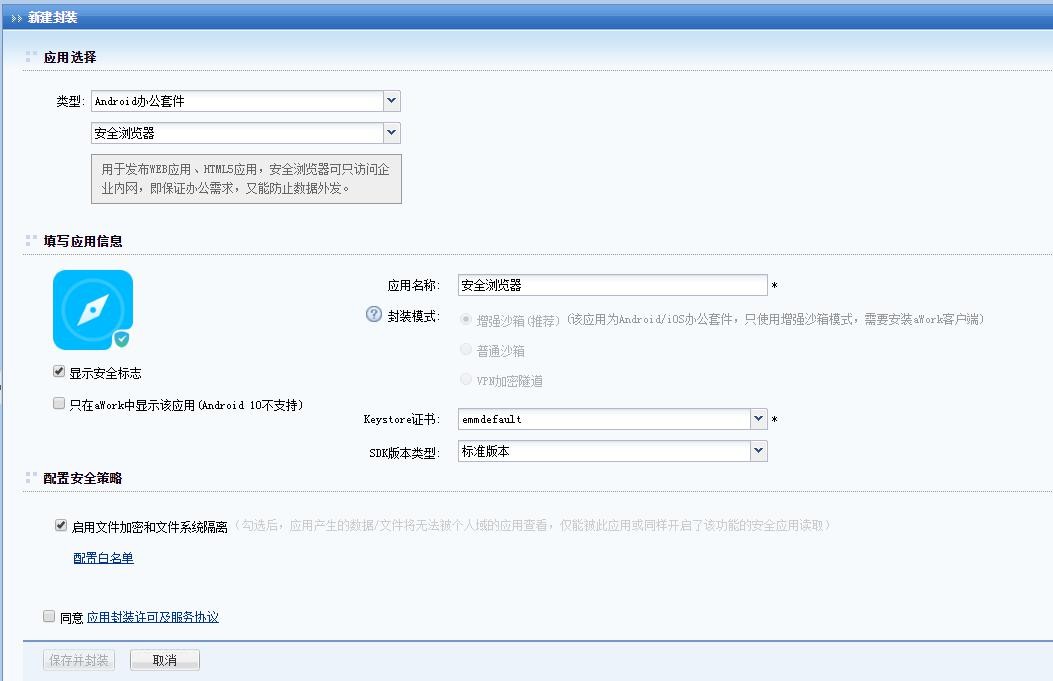Uncheck 启用文件加密和文件系统隔离 checkbox
Screen dimensions: 1053x681
click(x=61, y=525)
